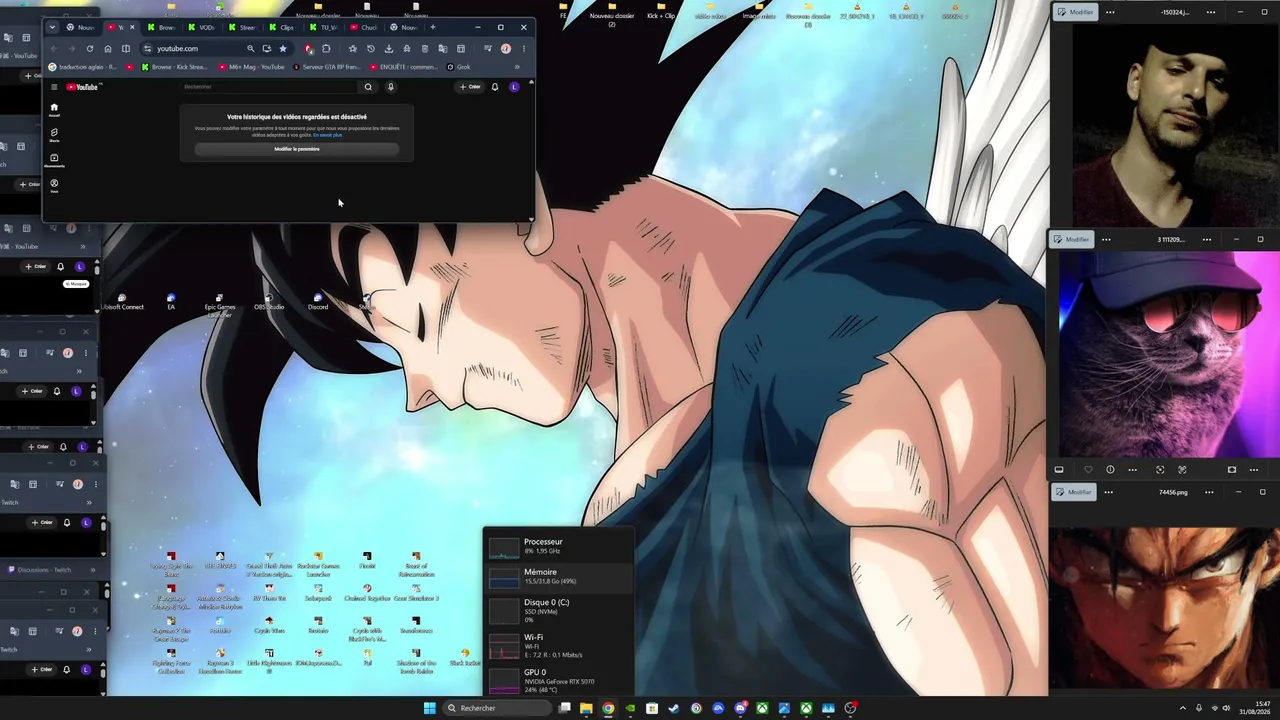Click the Chrome profile avatar in the toolbar
Viewport: 1280px width, 720px height.
point(506,48)
